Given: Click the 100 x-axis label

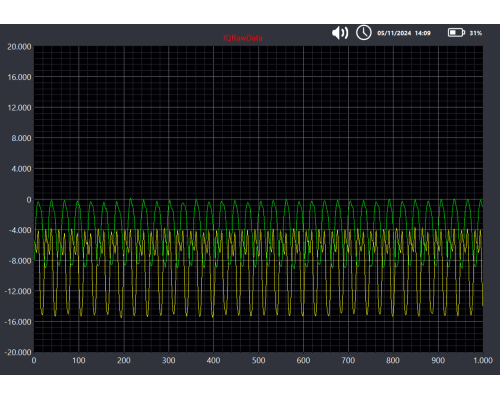Looking at the screenshot, I should [x=79, y=360].
